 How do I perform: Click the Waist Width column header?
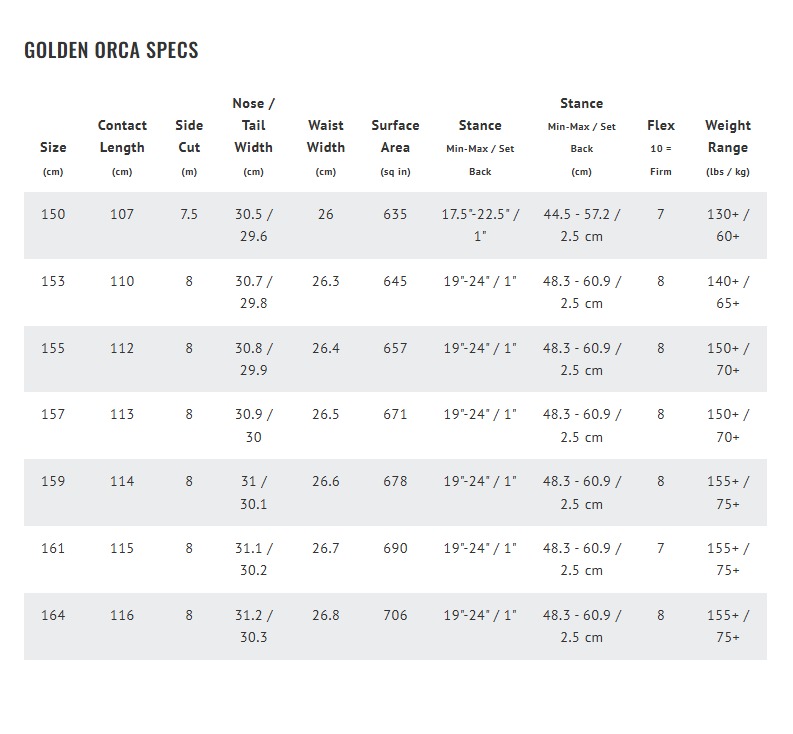click(326, 137)
